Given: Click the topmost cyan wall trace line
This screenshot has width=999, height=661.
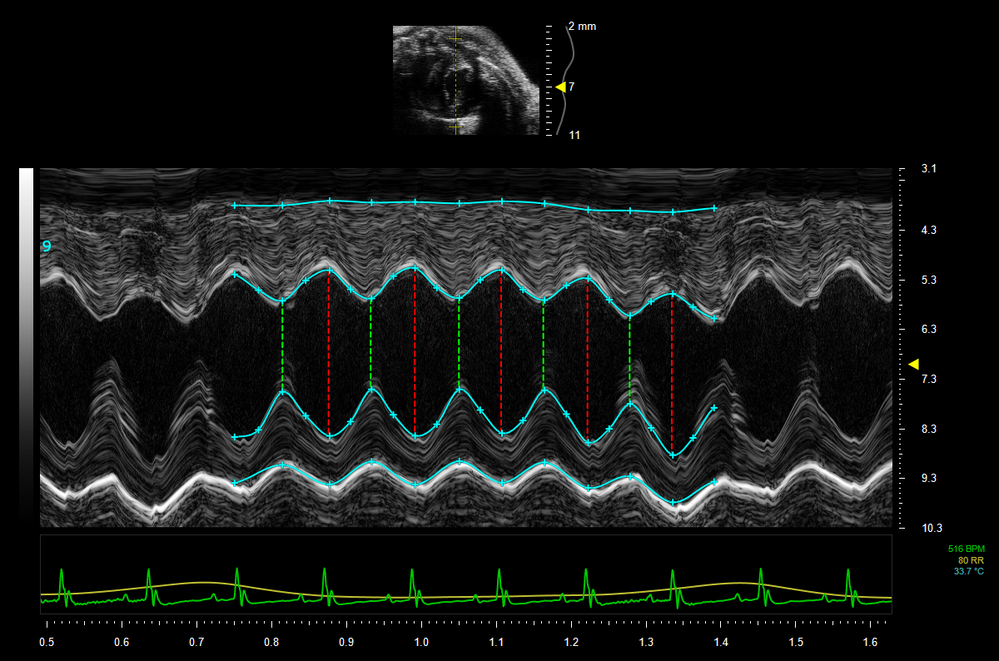Looking at the screenshot, I should 474,205.
